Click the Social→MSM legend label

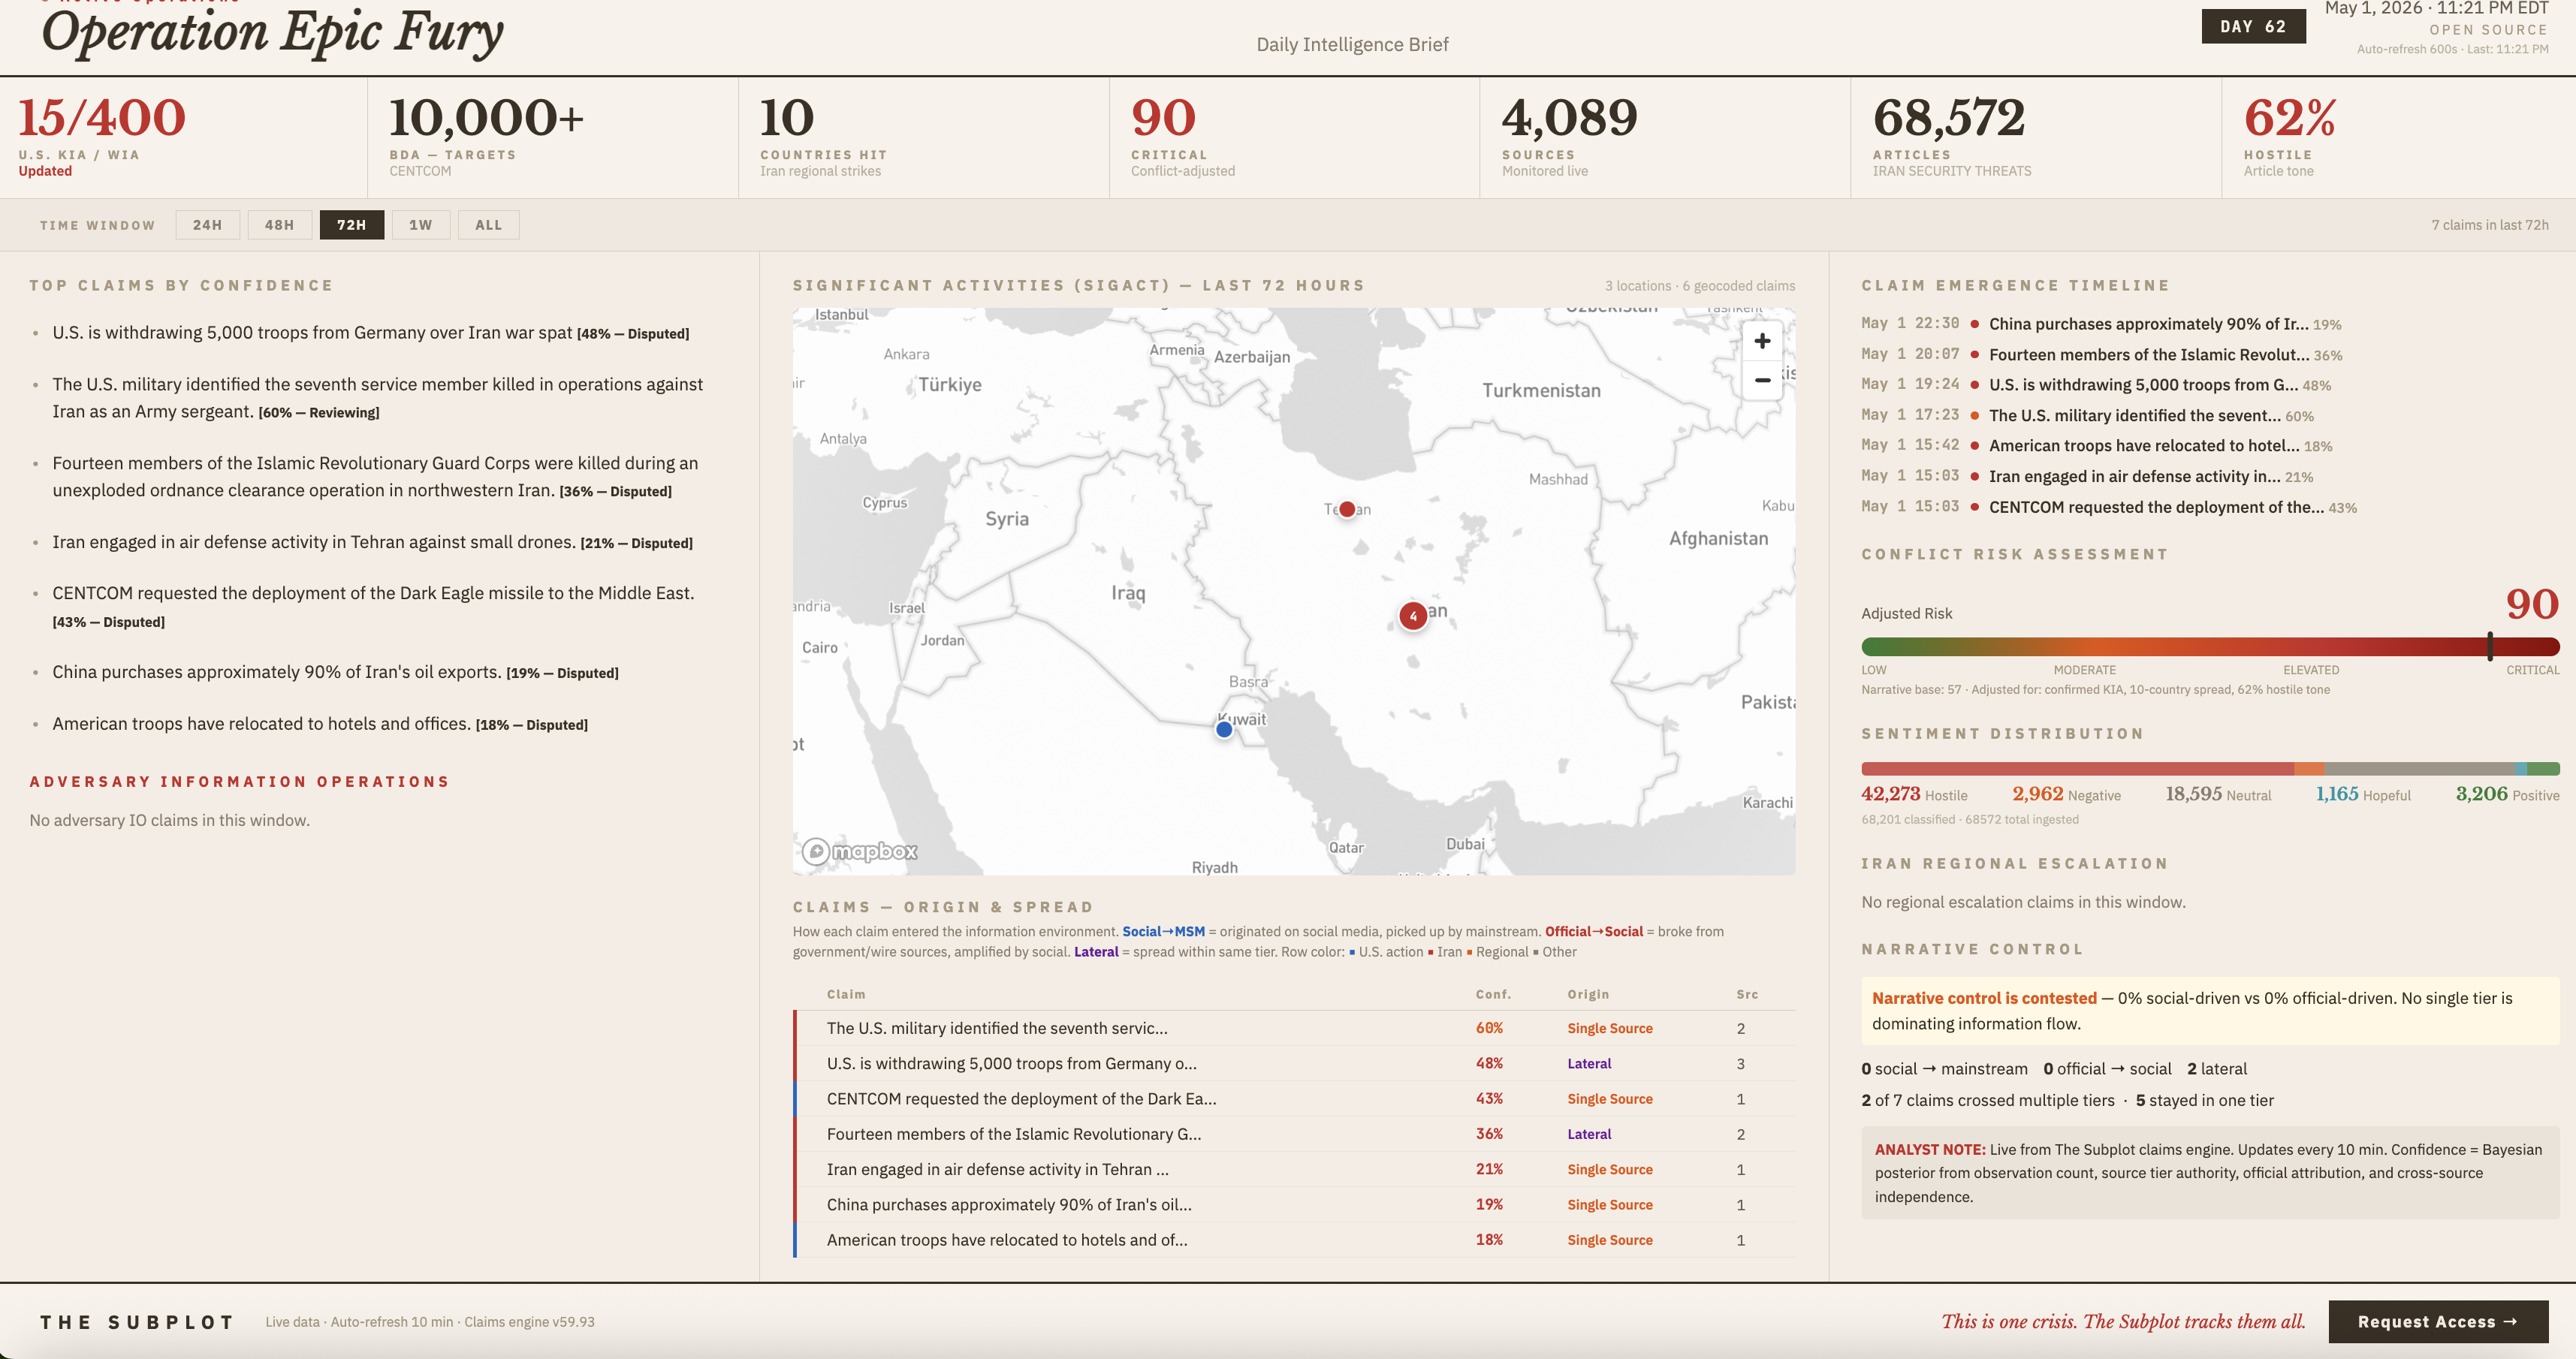1163,931
